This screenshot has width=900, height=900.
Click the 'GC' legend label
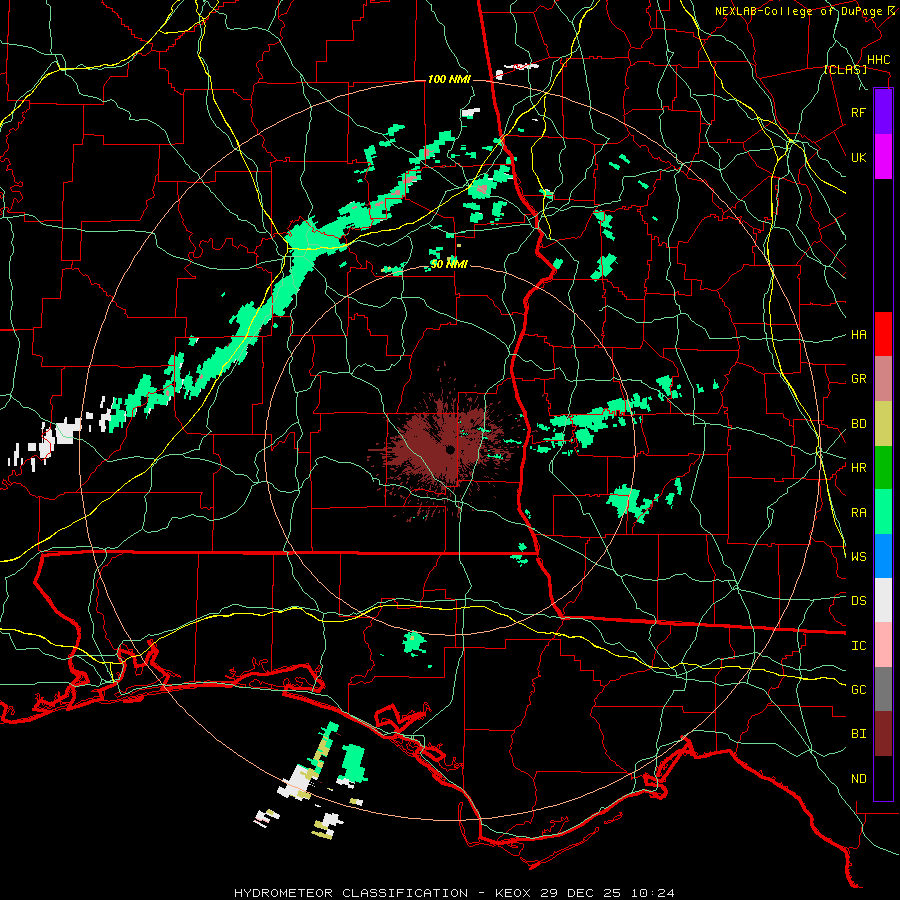pyautogui.click(x=858, y=690)
